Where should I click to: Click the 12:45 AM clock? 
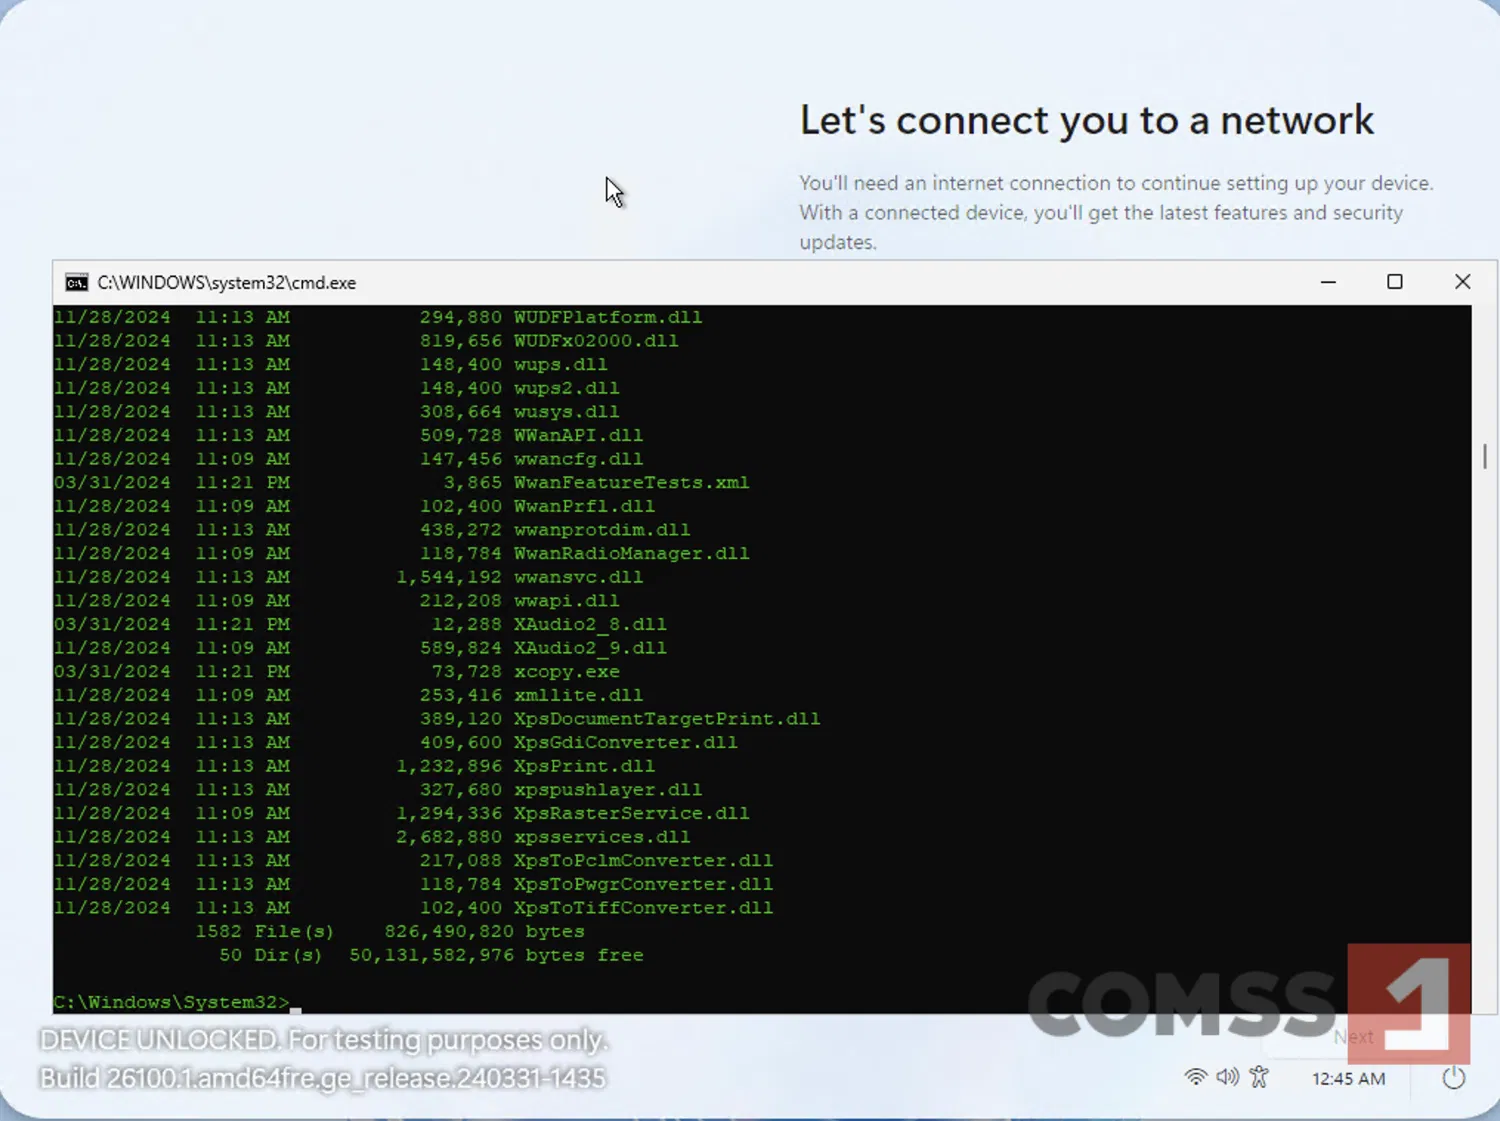click(1348, 1078)
